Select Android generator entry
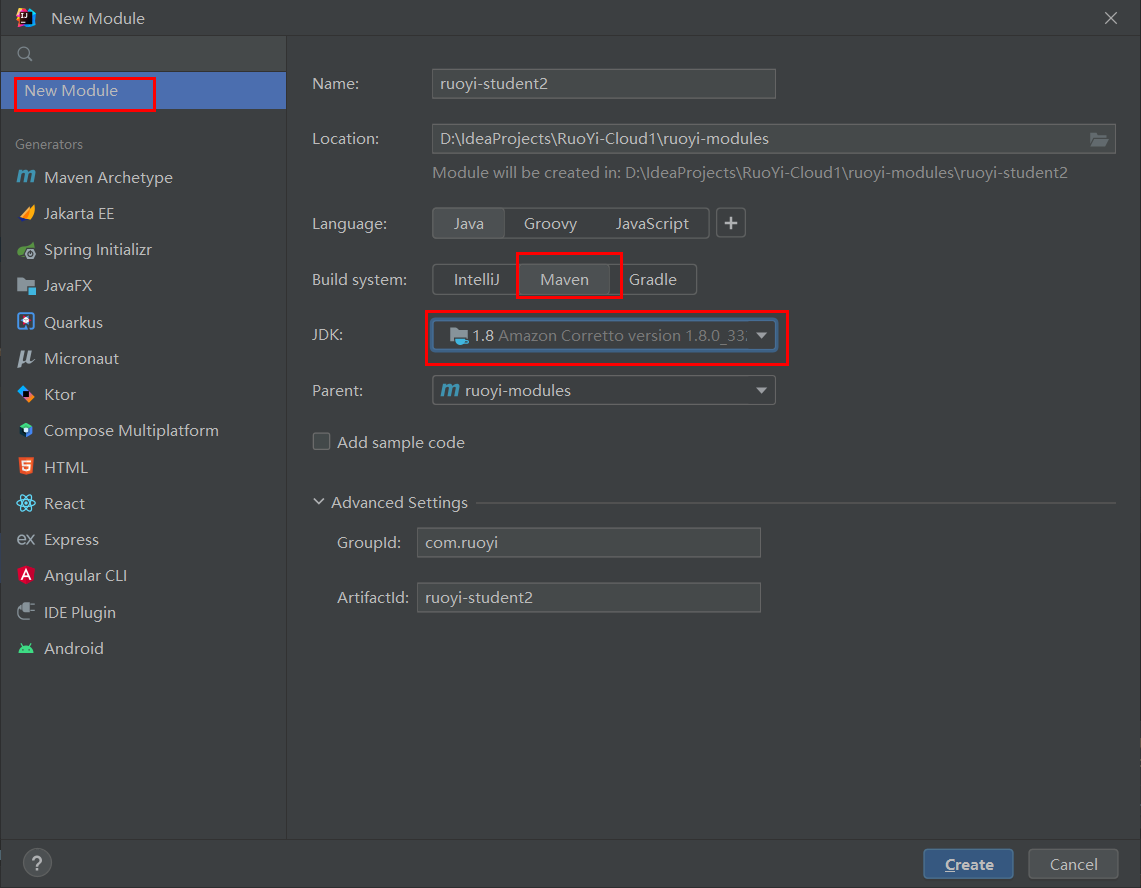1141x888 pixels. (143, 649)
